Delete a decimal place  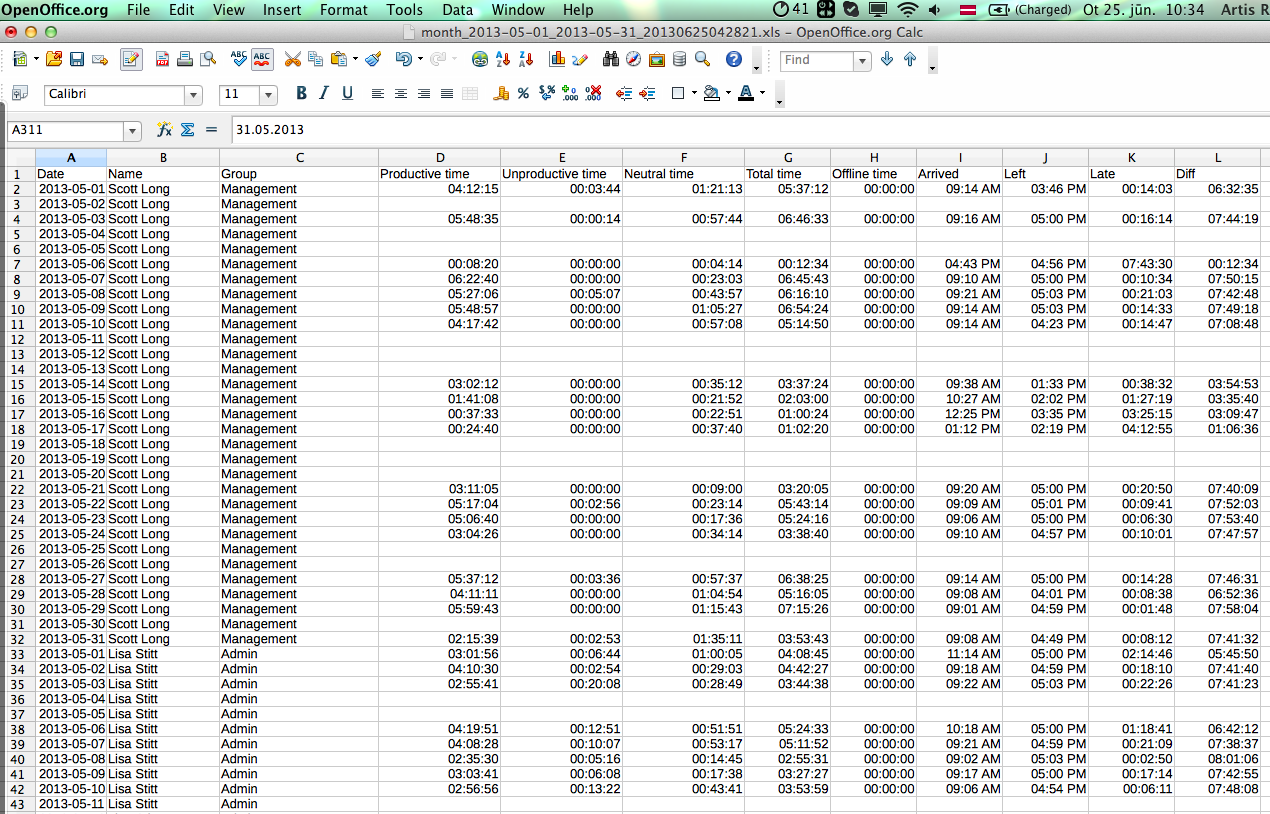click(593, 94)
